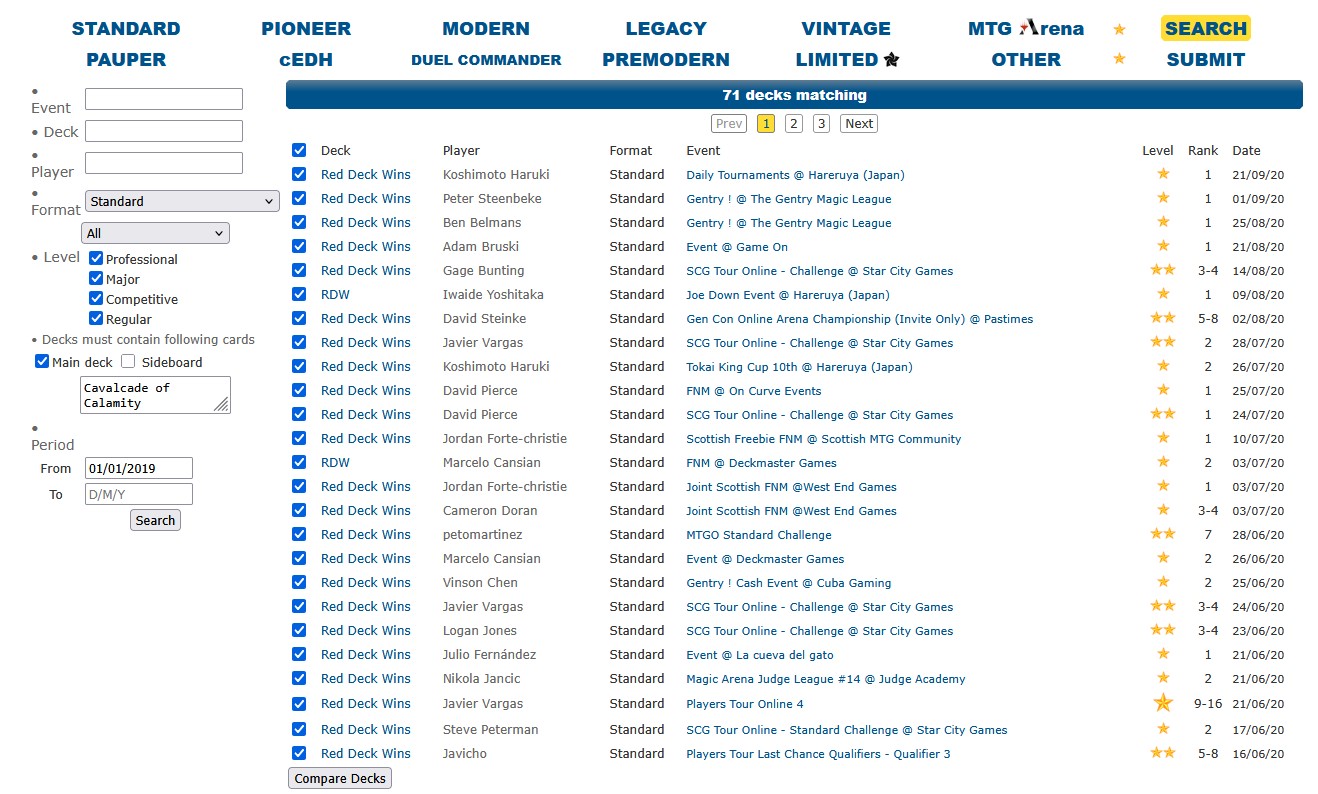Go to results page 2
Viewport: 1318px width, 794px height.
[x=794, y=124]
